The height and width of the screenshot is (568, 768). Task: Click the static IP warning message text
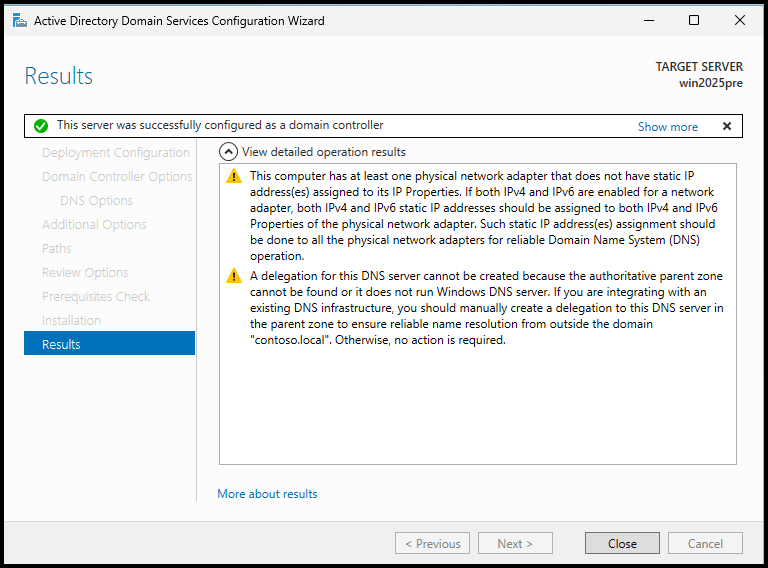(x=482, y=215)
